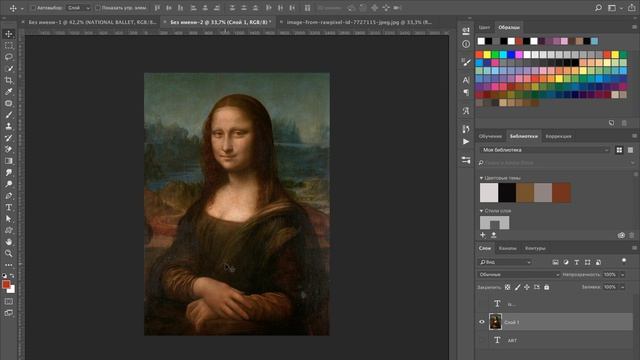Switch libraries to list view
The width and height of the screenshot is (640, 360).
630,150
